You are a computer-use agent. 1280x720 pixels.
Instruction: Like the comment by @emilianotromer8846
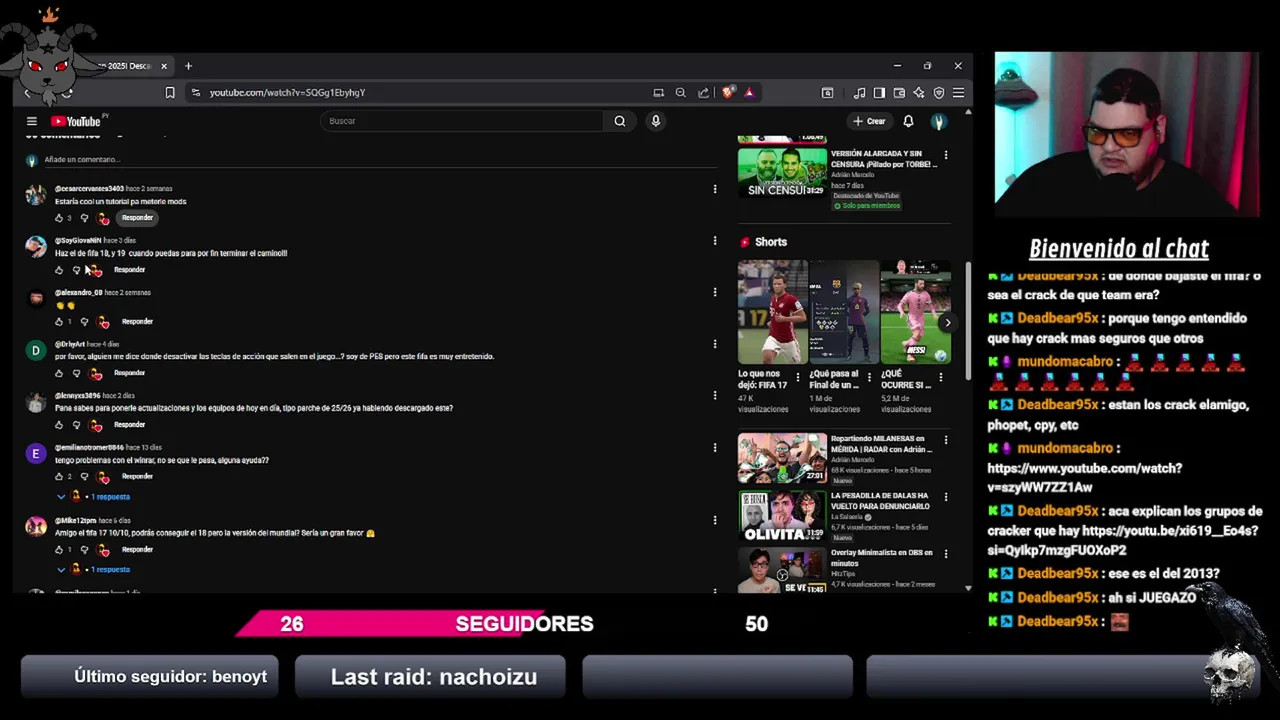pos(59,477)
